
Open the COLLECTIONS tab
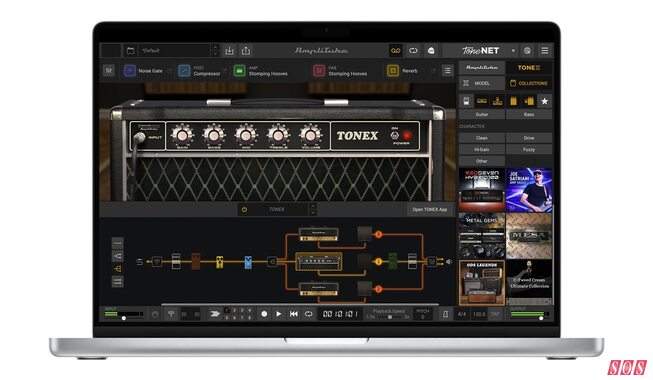click(529, 83)
